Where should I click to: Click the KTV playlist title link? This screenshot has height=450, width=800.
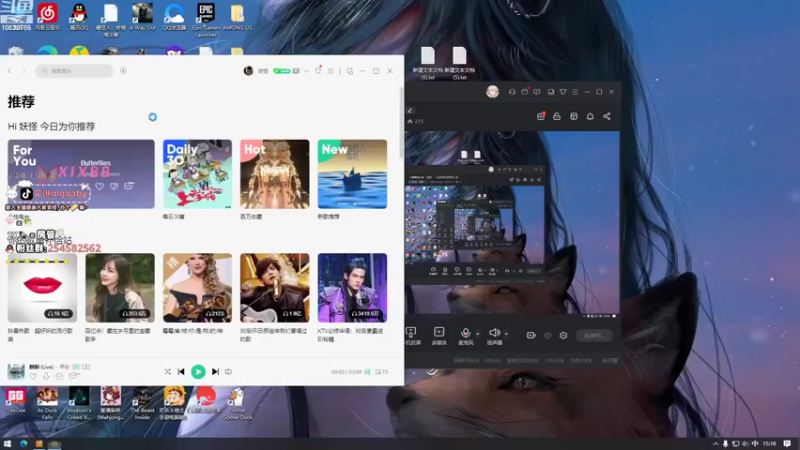[350, 335]
